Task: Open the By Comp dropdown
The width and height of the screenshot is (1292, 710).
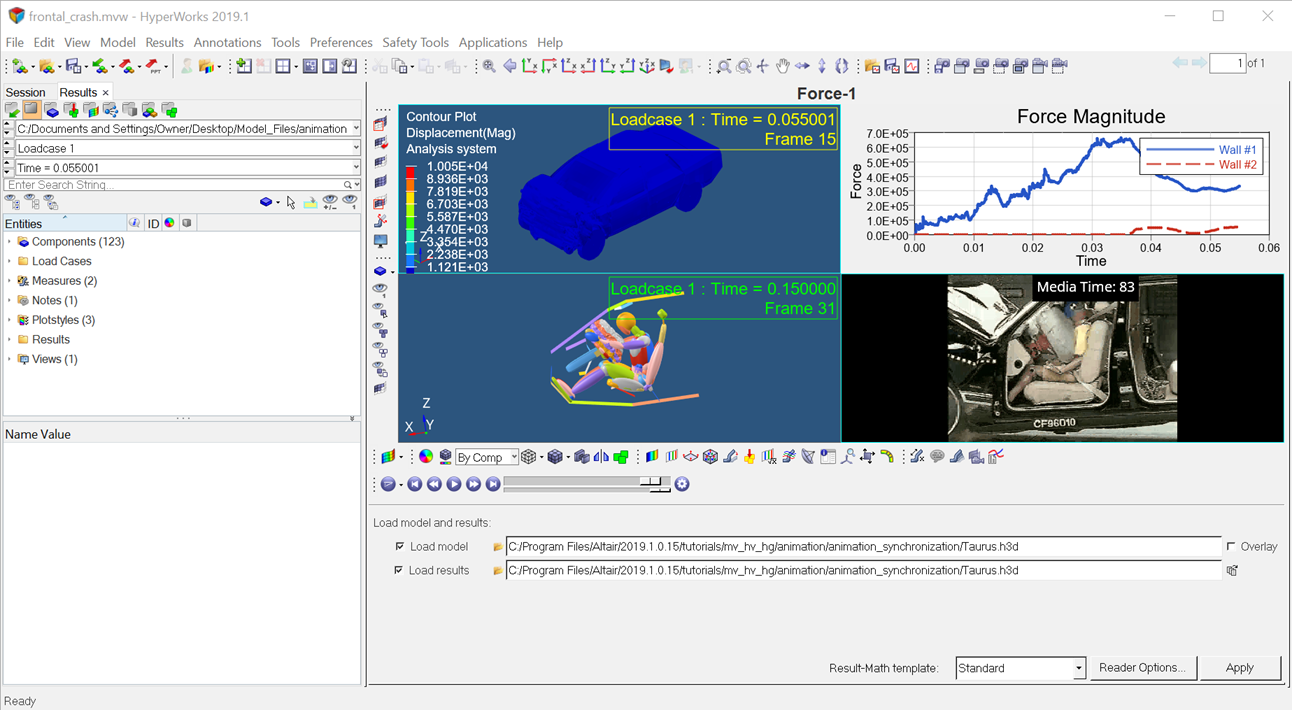Action: click(486, 456)
